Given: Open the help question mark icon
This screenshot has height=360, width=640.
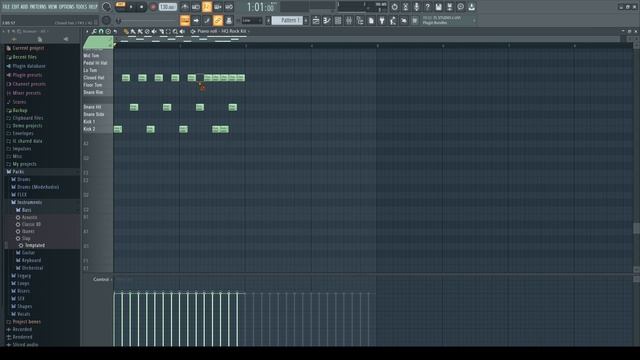Looking at the screenshot, I should pyautogui.click(x=427, y=7).
